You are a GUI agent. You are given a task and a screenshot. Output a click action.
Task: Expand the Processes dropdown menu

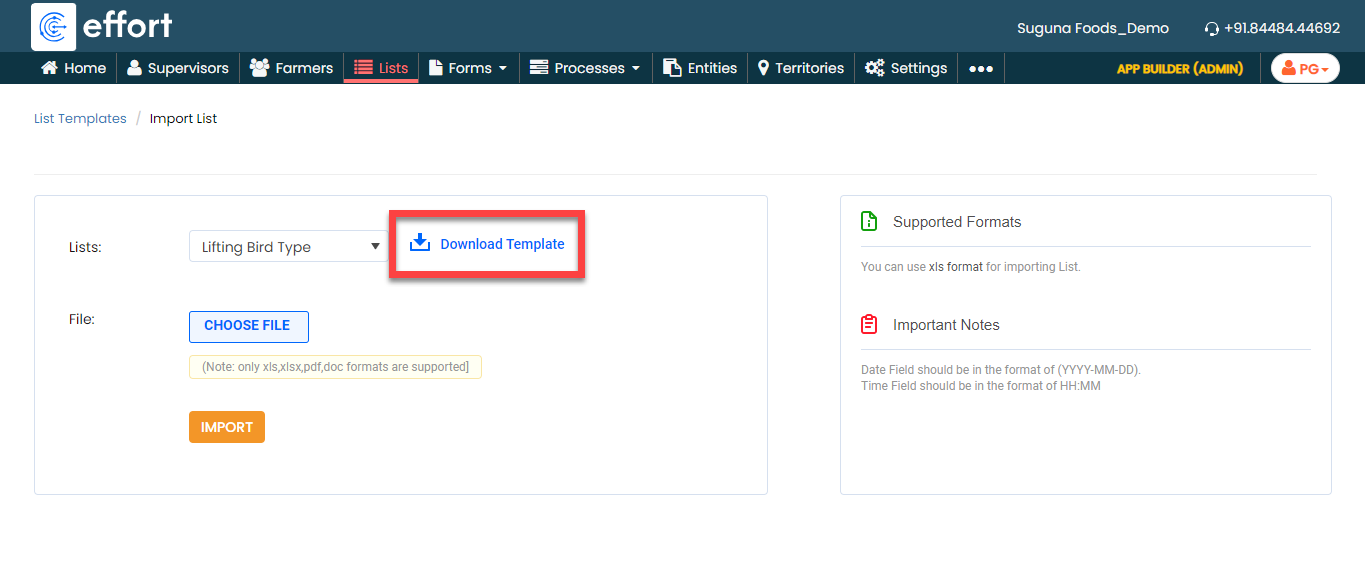(585, 68)
